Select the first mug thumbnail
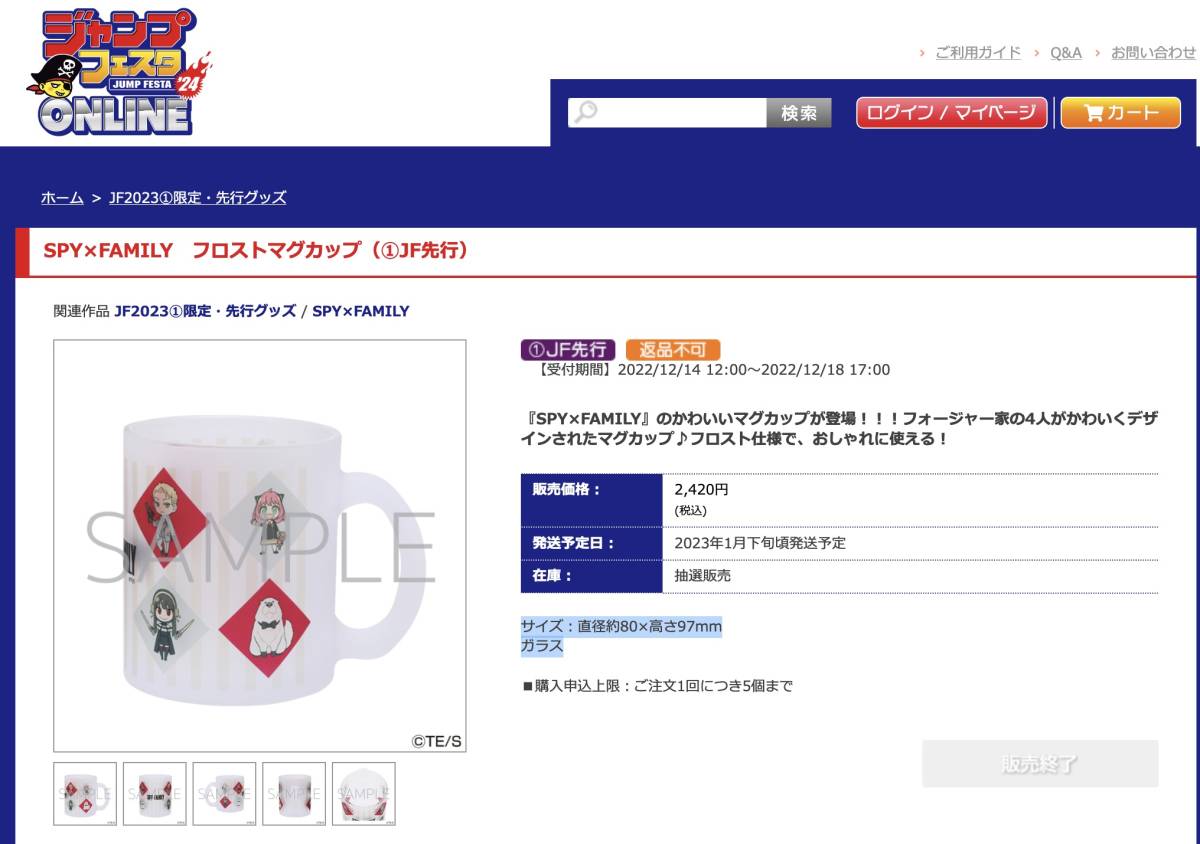This screenshot has width=1200, height=844. point(85,794)
